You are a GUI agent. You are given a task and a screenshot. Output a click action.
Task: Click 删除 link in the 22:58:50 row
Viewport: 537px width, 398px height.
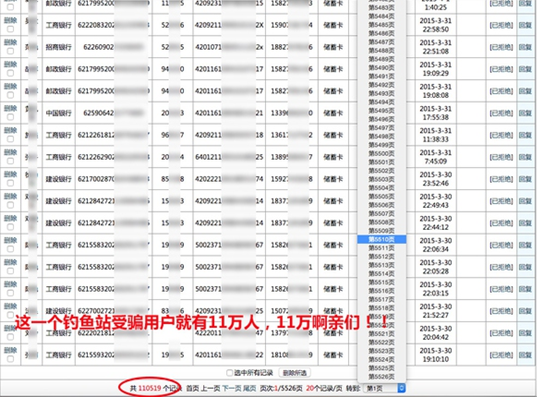pyautogui.click(x=10, y=20)
